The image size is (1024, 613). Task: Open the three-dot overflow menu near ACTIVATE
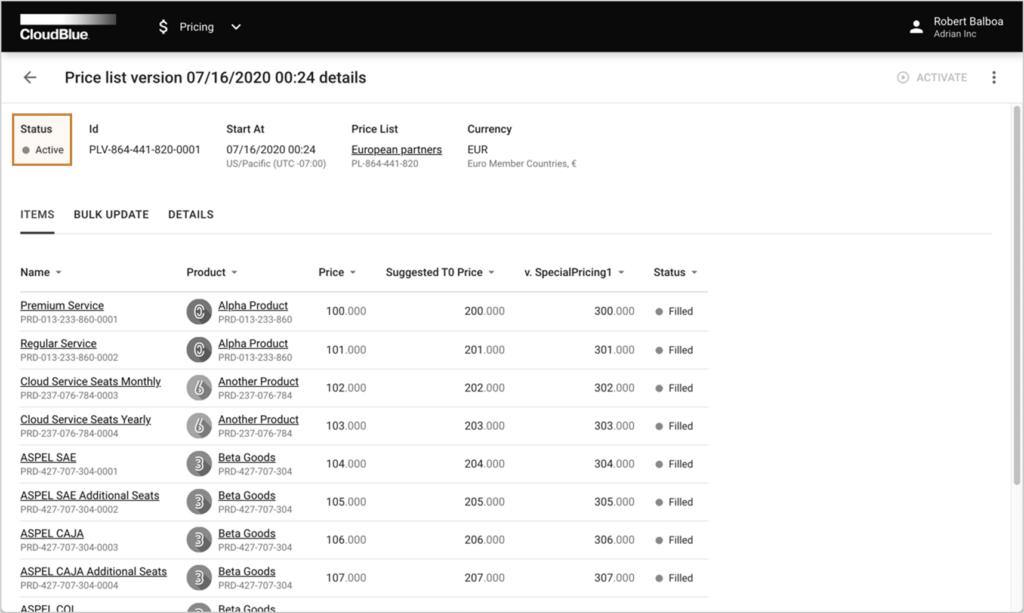994,77
